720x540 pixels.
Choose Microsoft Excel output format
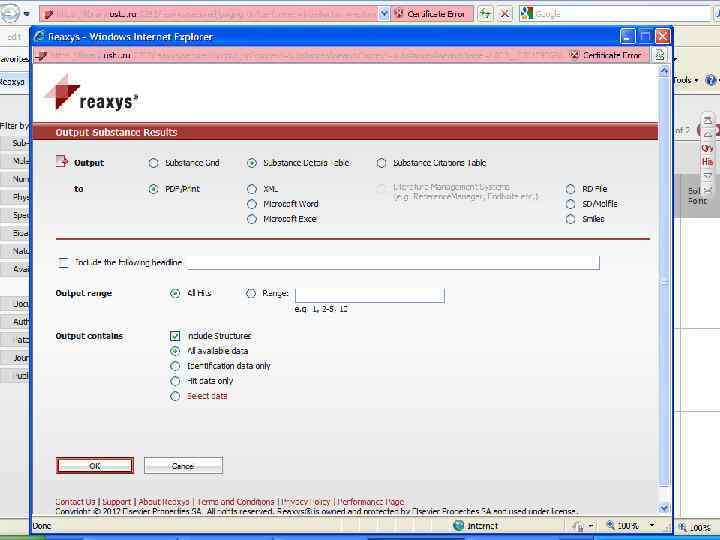tap(252, 219)
